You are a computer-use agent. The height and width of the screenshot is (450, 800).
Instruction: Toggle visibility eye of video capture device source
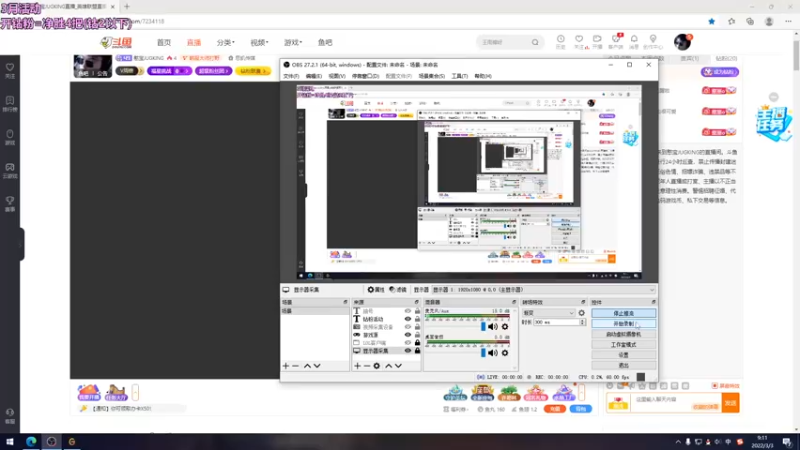(x=408, y=327)
